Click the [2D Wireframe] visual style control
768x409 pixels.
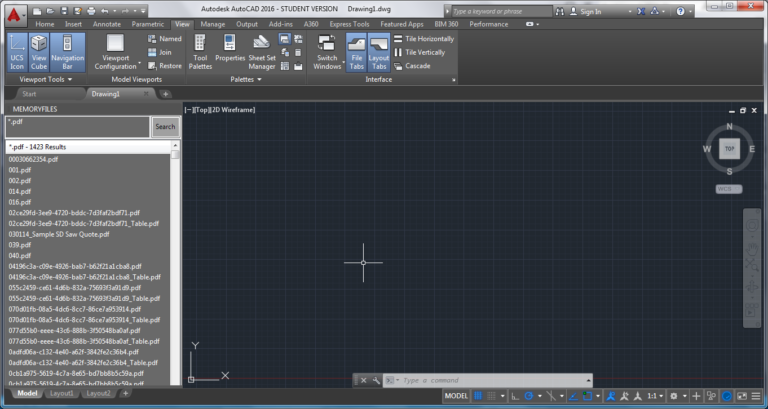coord(233,110)
